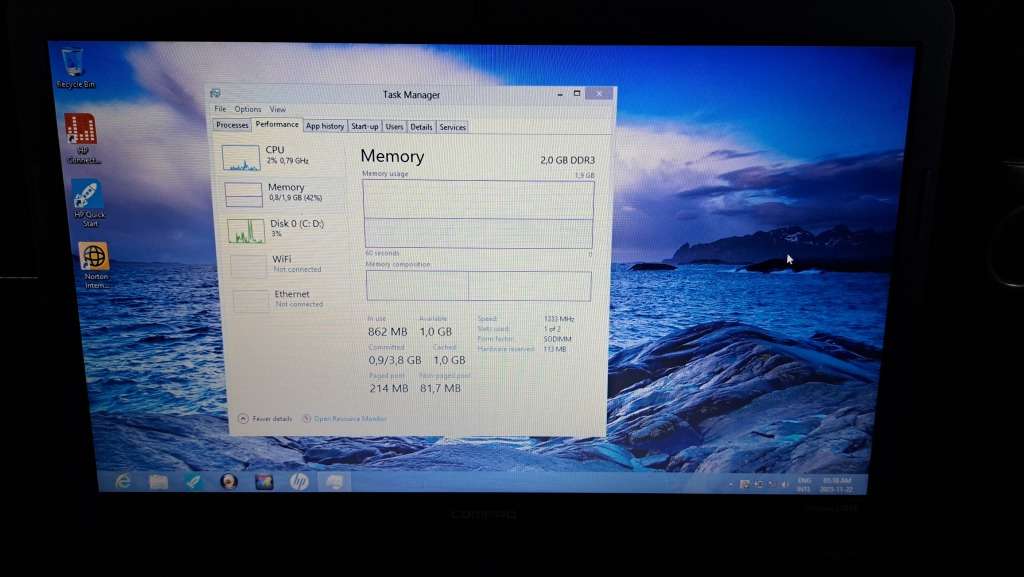The image size is (1024, 577).
Task: Open the View menu
Action: (277, 109)
